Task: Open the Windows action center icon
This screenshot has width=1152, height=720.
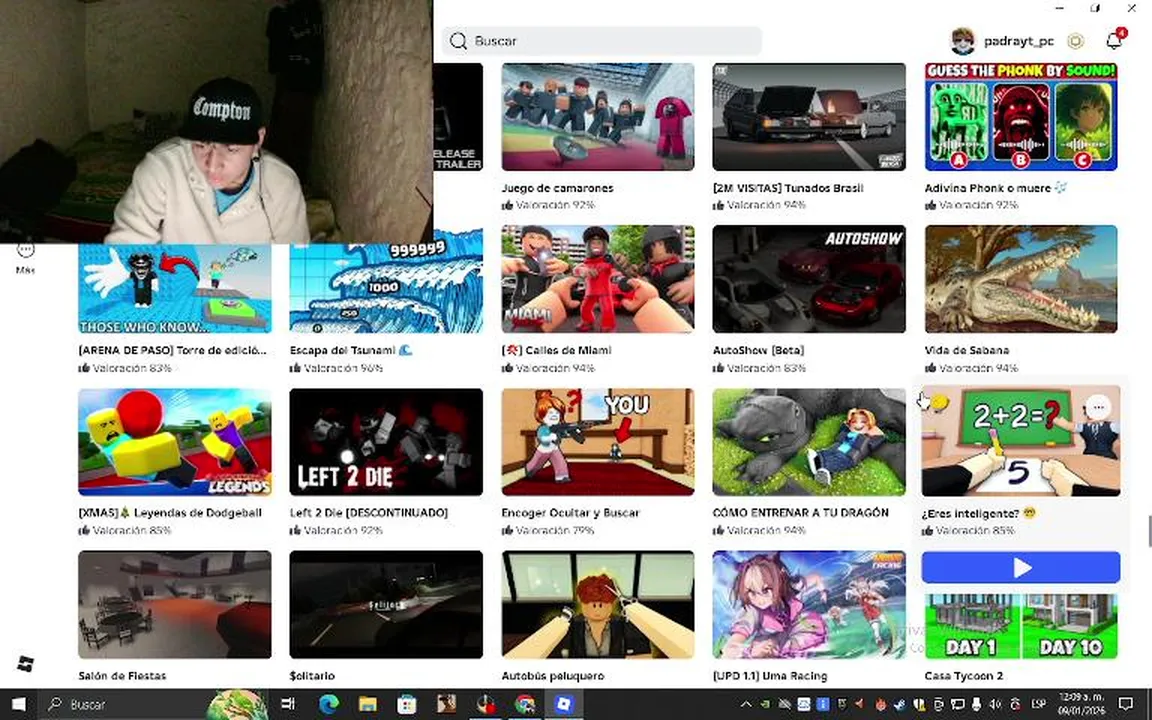Action: (x=1126, y=705)
